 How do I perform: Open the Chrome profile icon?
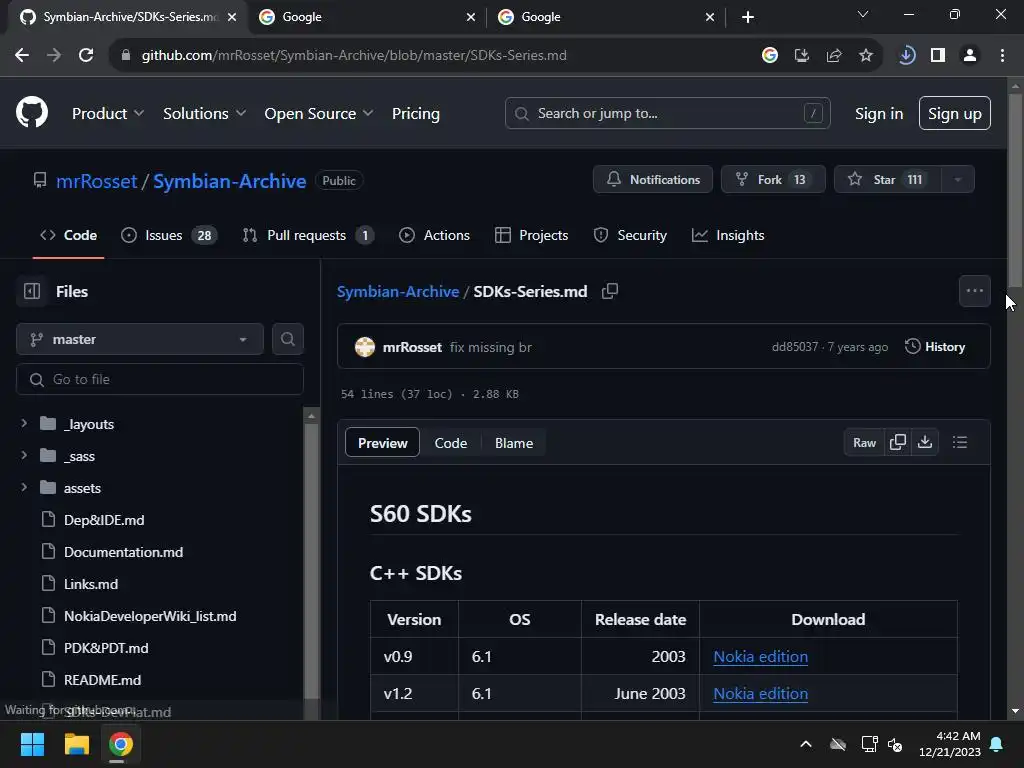click(x=970, y=56)
